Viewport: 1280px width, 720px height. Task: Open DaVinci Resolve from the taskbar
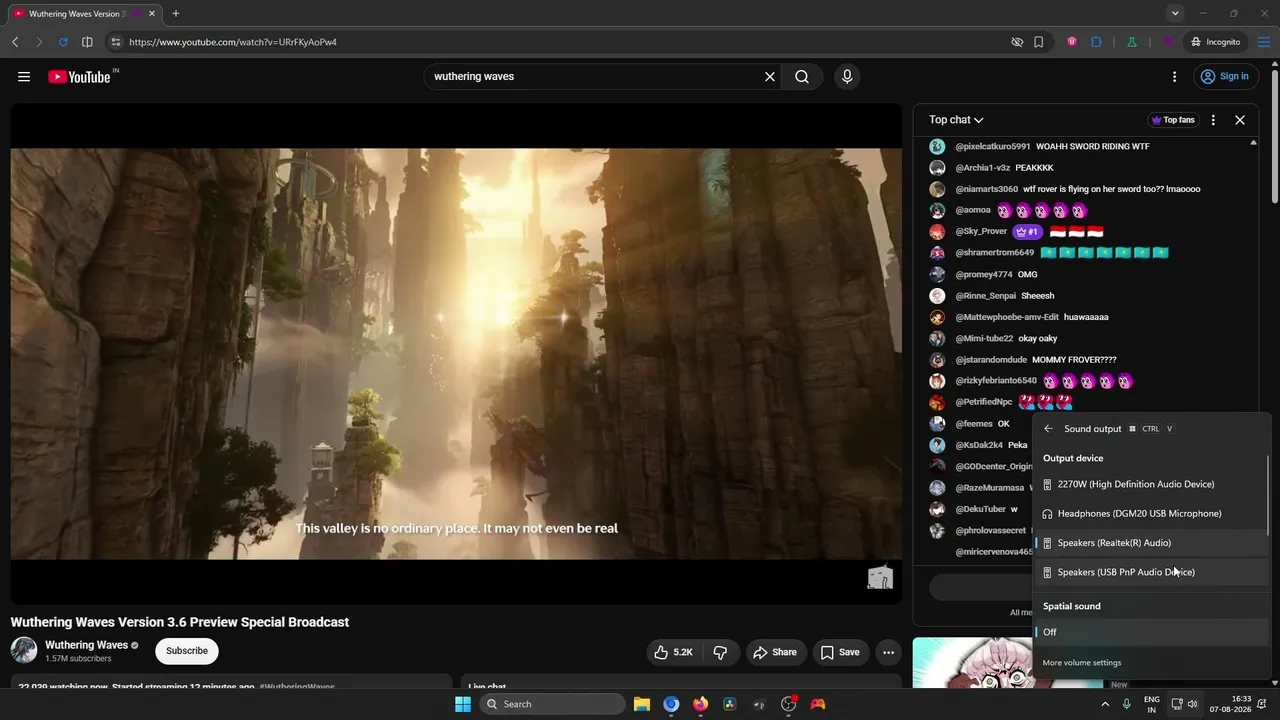point(730,704)
